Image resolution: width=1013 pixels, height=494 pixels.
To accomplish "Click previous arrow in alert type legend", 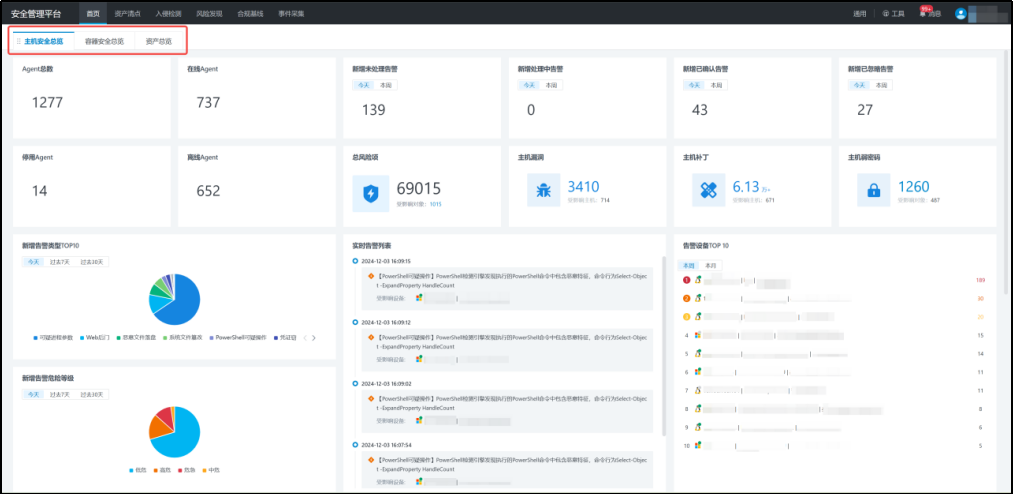I will click(305, 338).
